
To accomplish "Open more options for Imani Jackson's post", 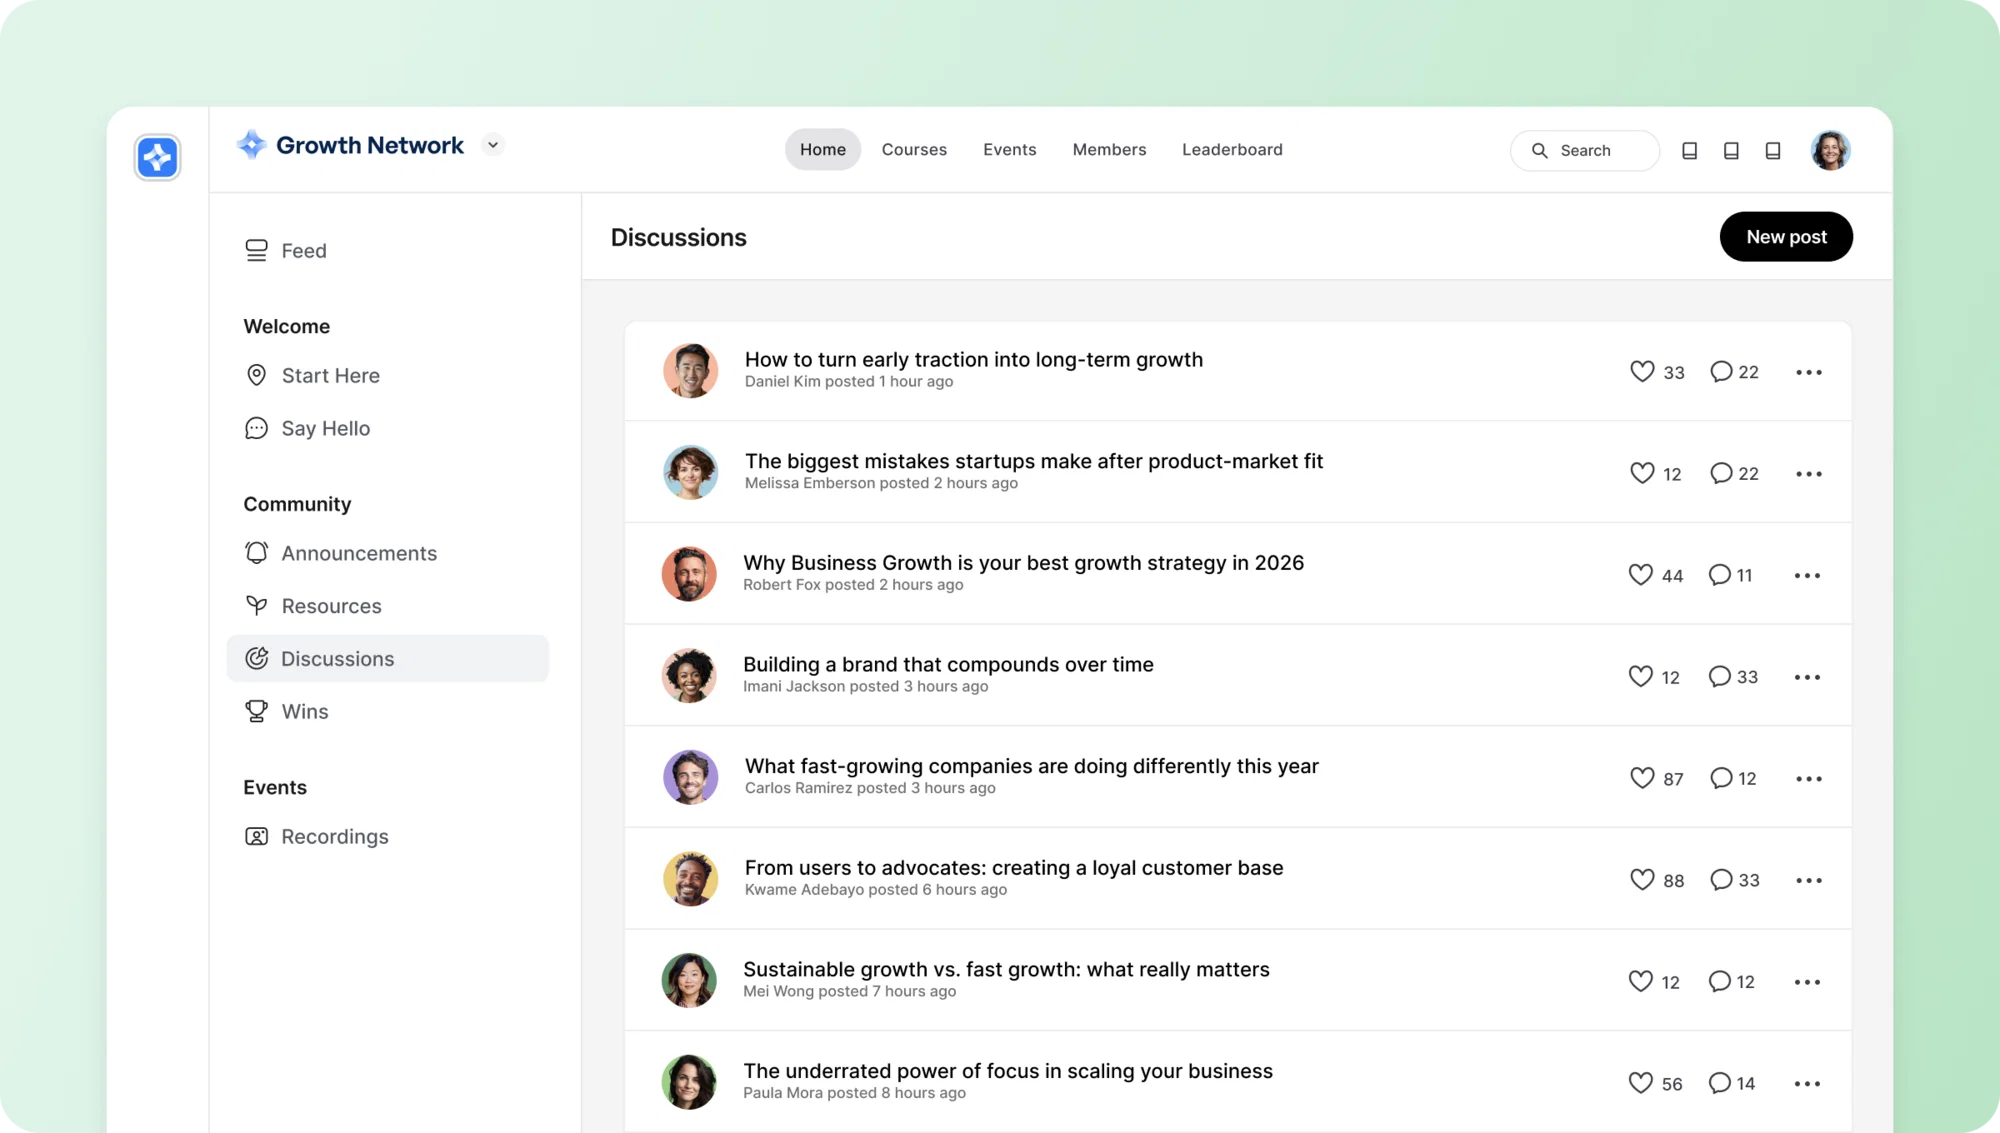I will [1807, 677].
